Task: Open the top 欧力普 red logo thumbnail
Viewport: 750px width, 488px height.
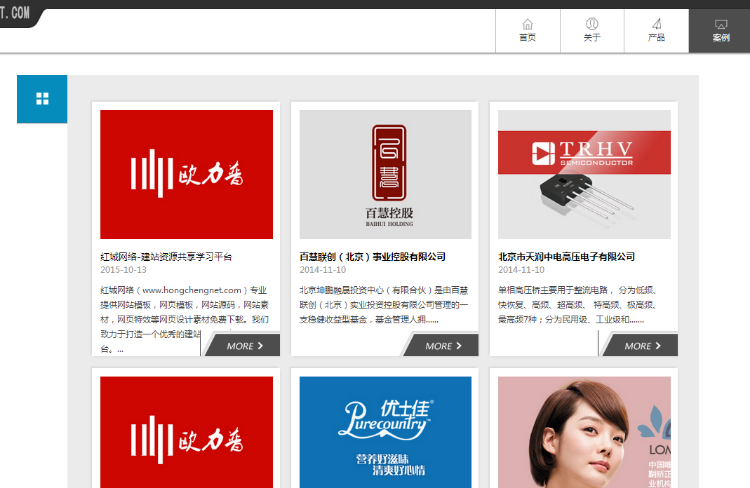Action: pyautogui.click(x=187, y=175)
